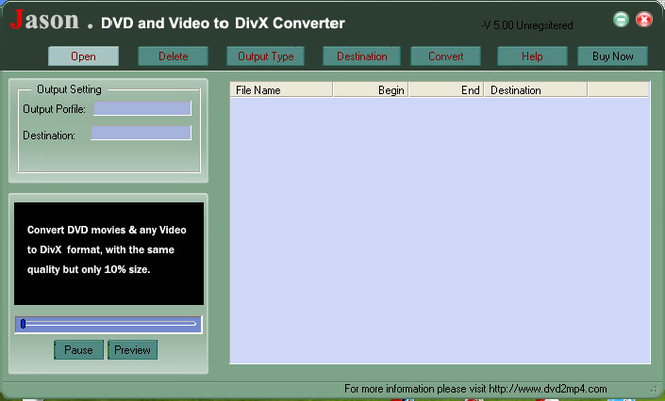Click the Open button
The height and width of the screenshot is (401, 665).
pos(83,56)
